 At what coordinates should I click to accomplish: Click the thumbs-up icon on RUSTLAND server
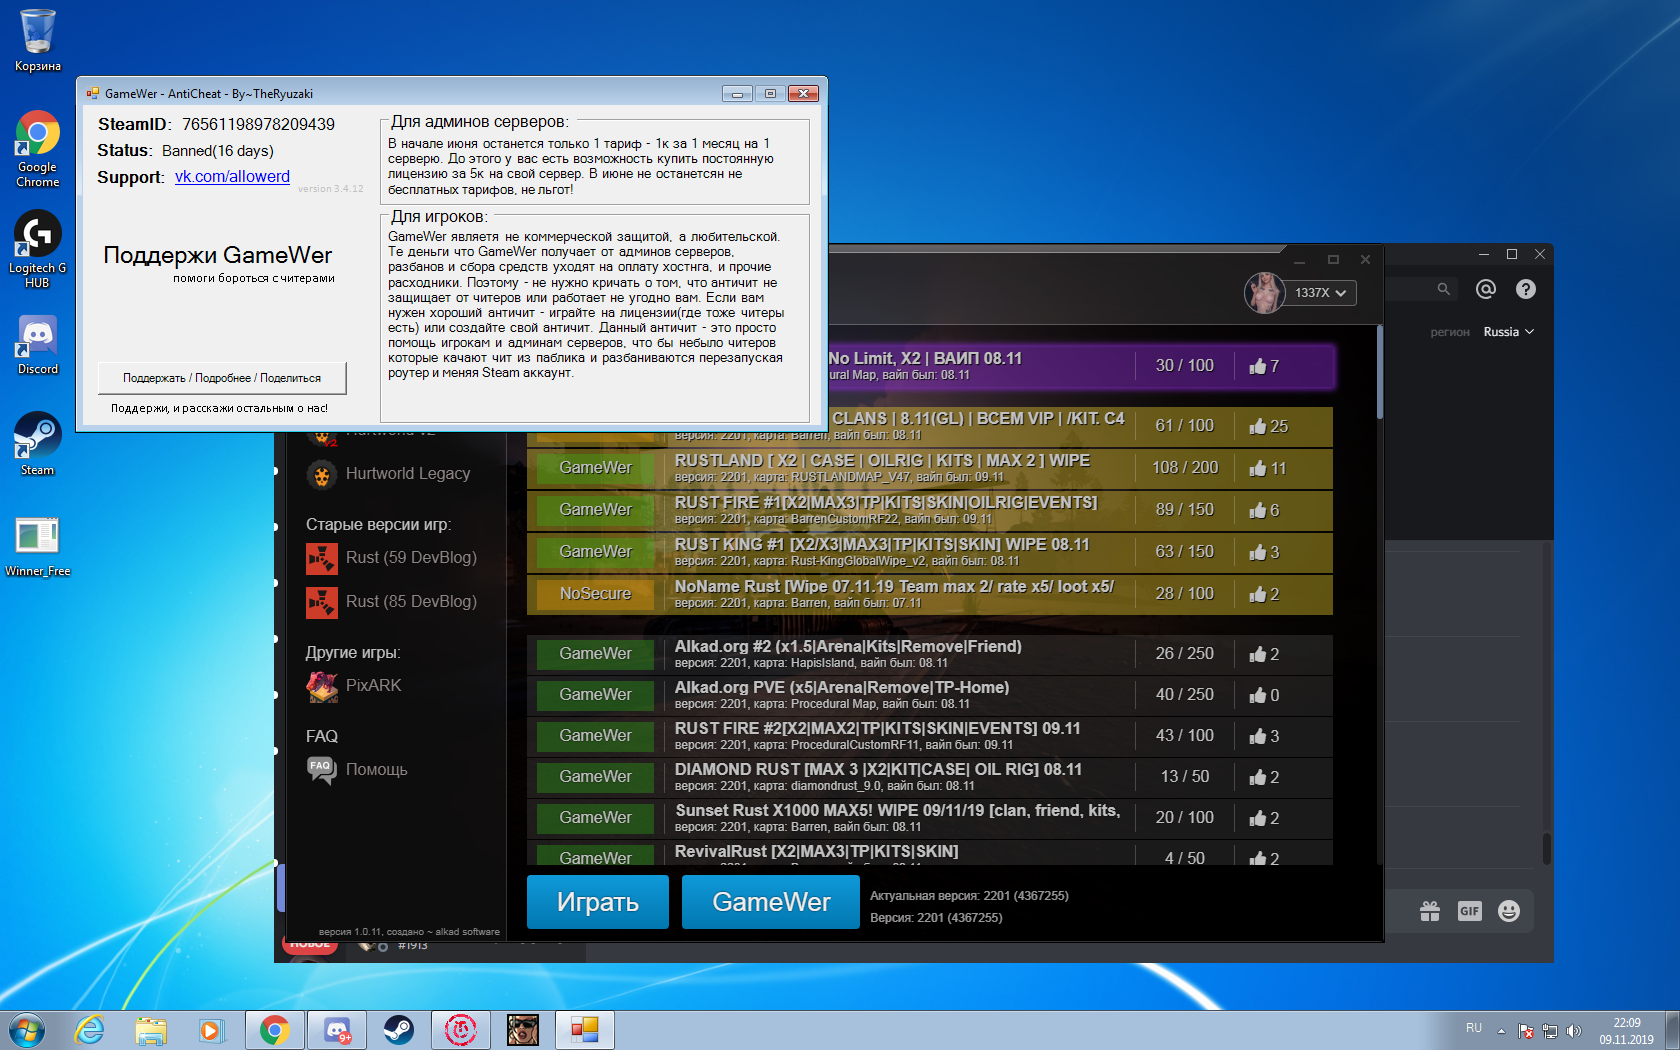coord(1257,468)
